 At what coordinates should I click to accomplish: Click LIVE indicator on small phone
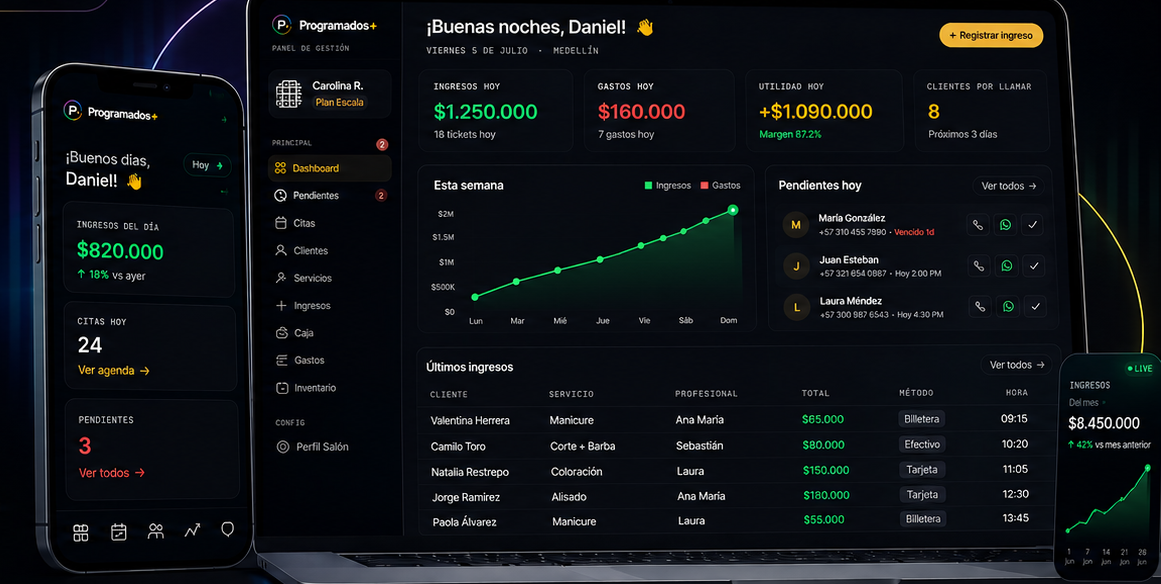[x=1139, y=369]
